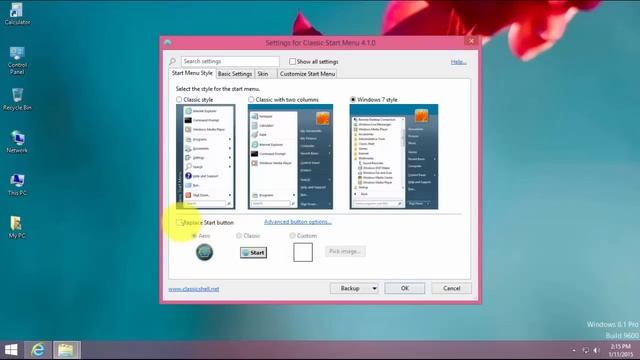Open the Backup dropdown button
The image size is (640, 360).
click(x=354, y=289)
